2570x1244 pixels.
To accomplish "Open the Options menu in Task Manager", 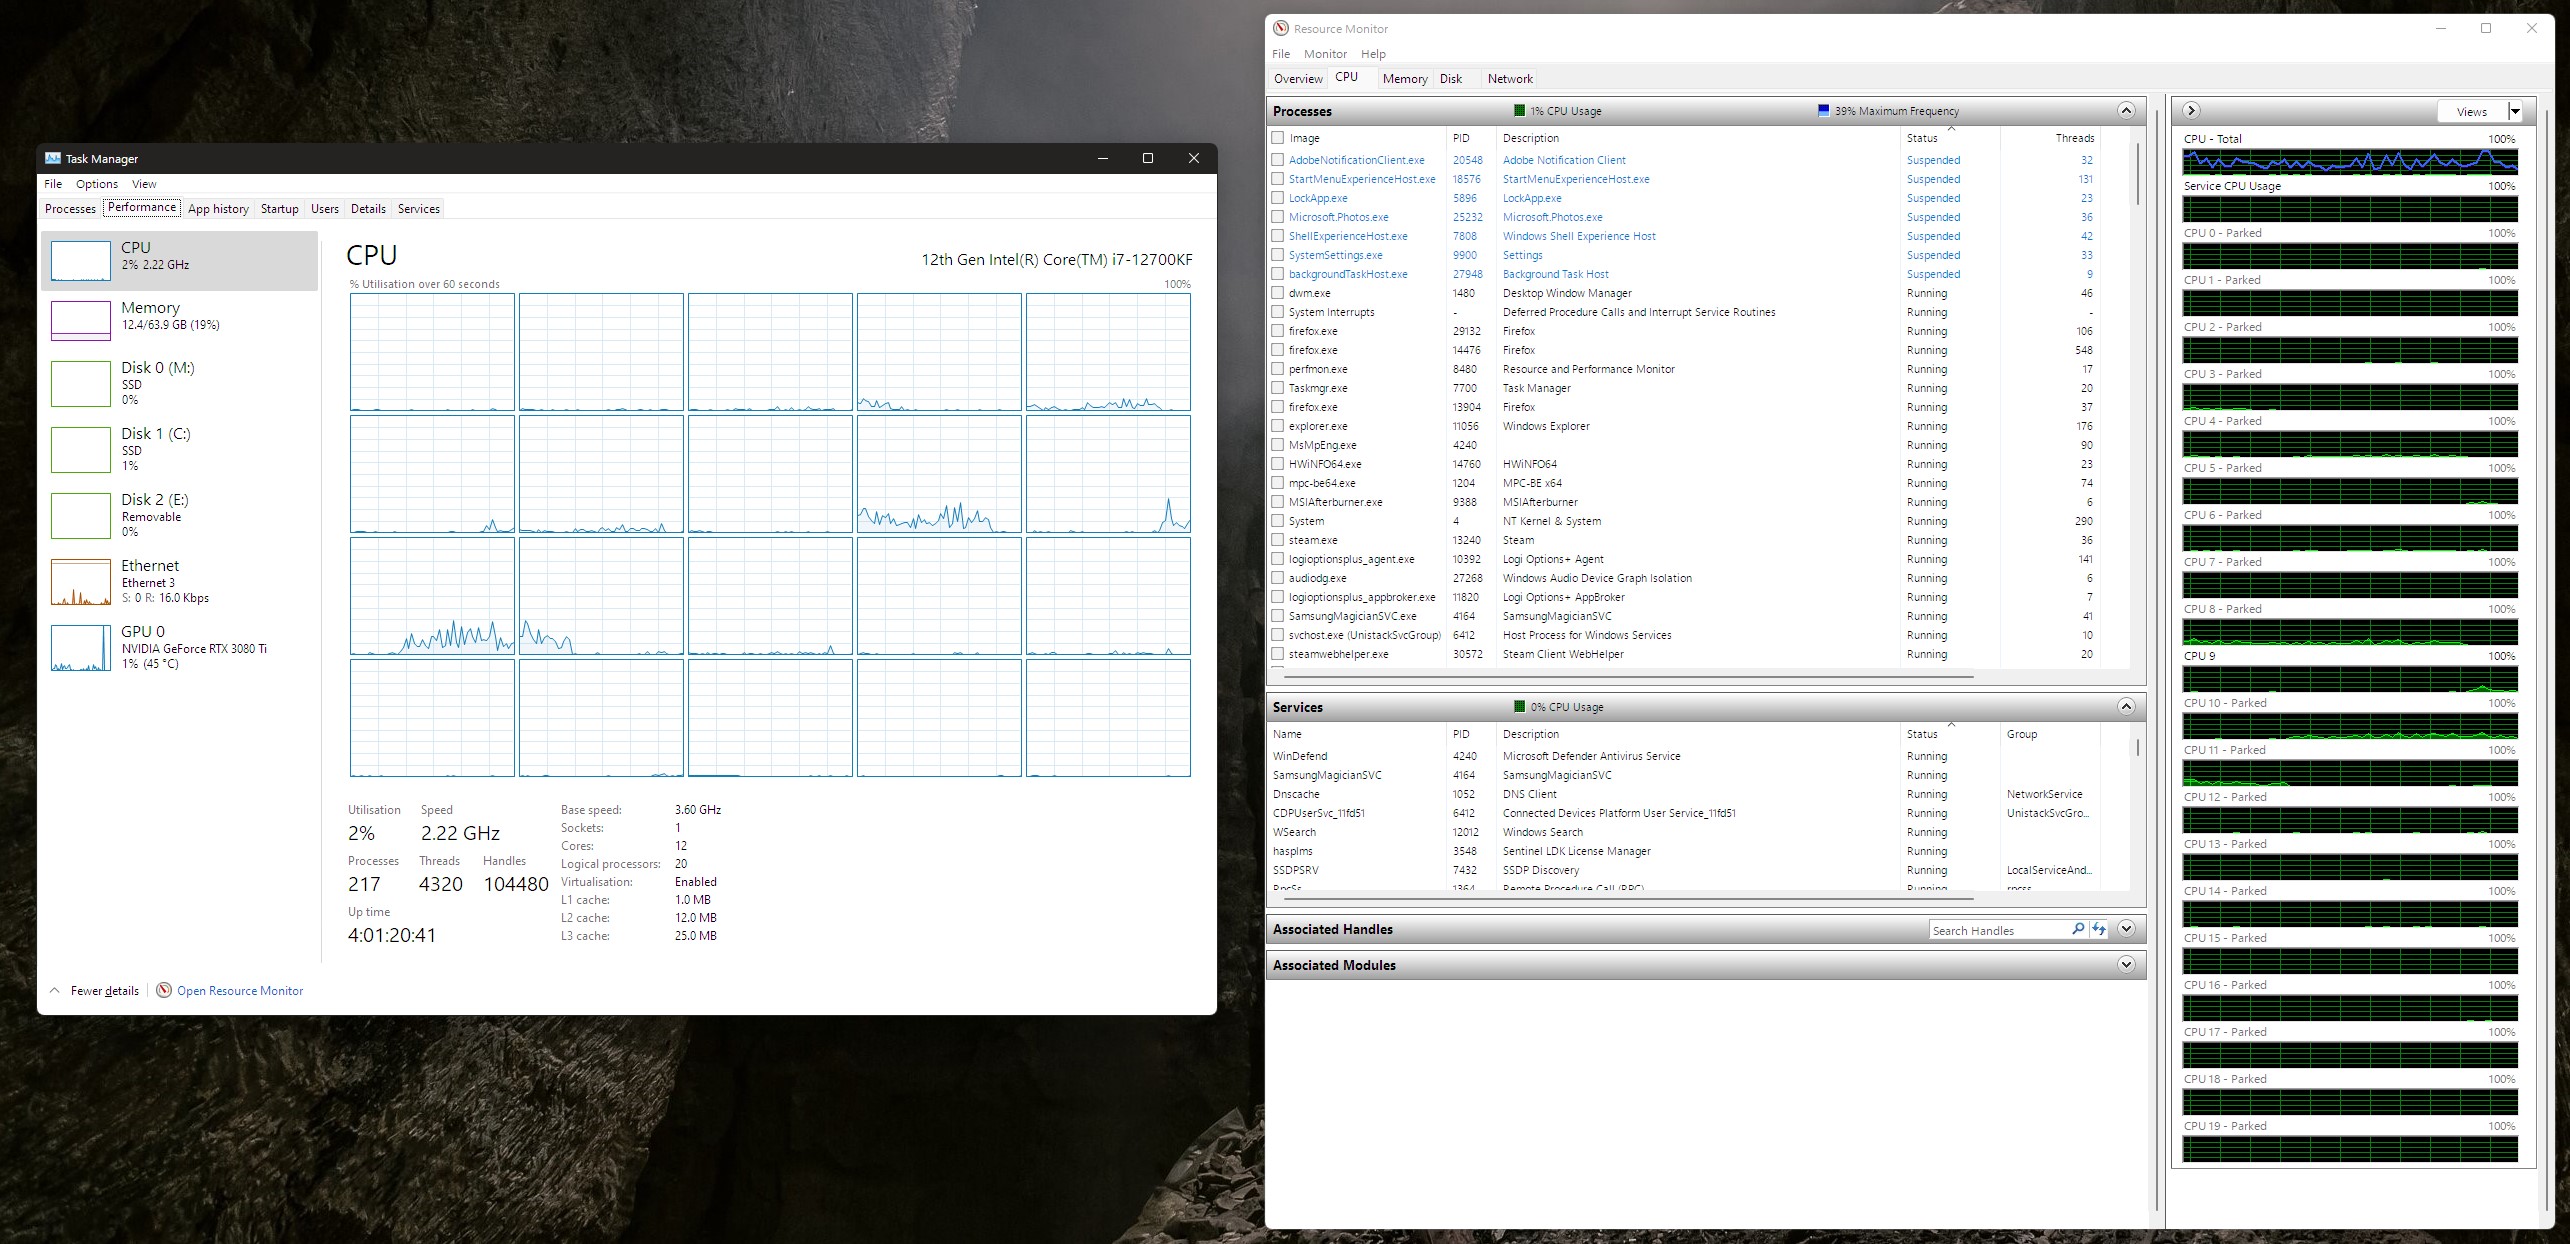I will [x=97, y=184].
